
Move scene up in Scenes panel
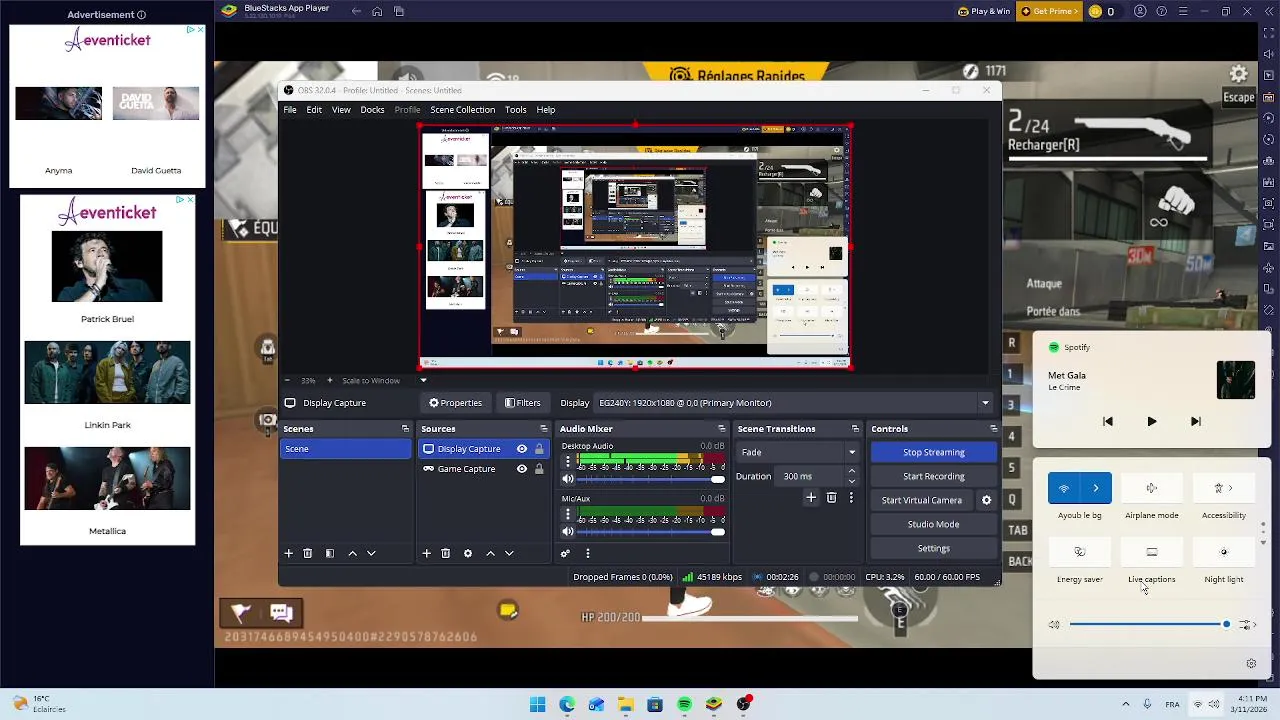point(352,553)
